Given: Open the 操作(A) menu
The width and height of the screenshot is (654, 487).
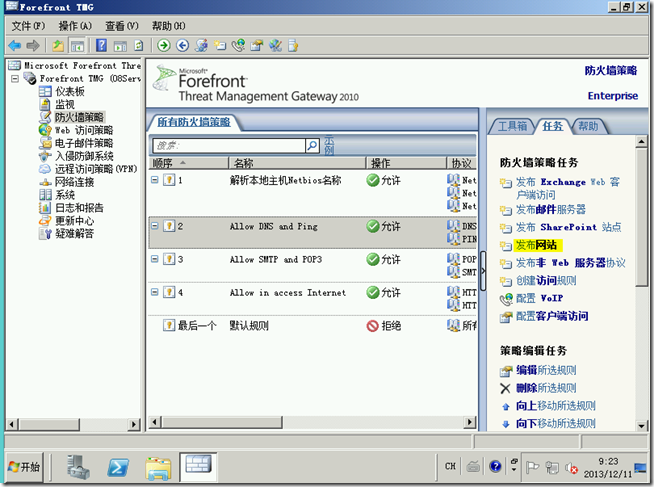Looking at the screenshot, I should pos(75,26).
